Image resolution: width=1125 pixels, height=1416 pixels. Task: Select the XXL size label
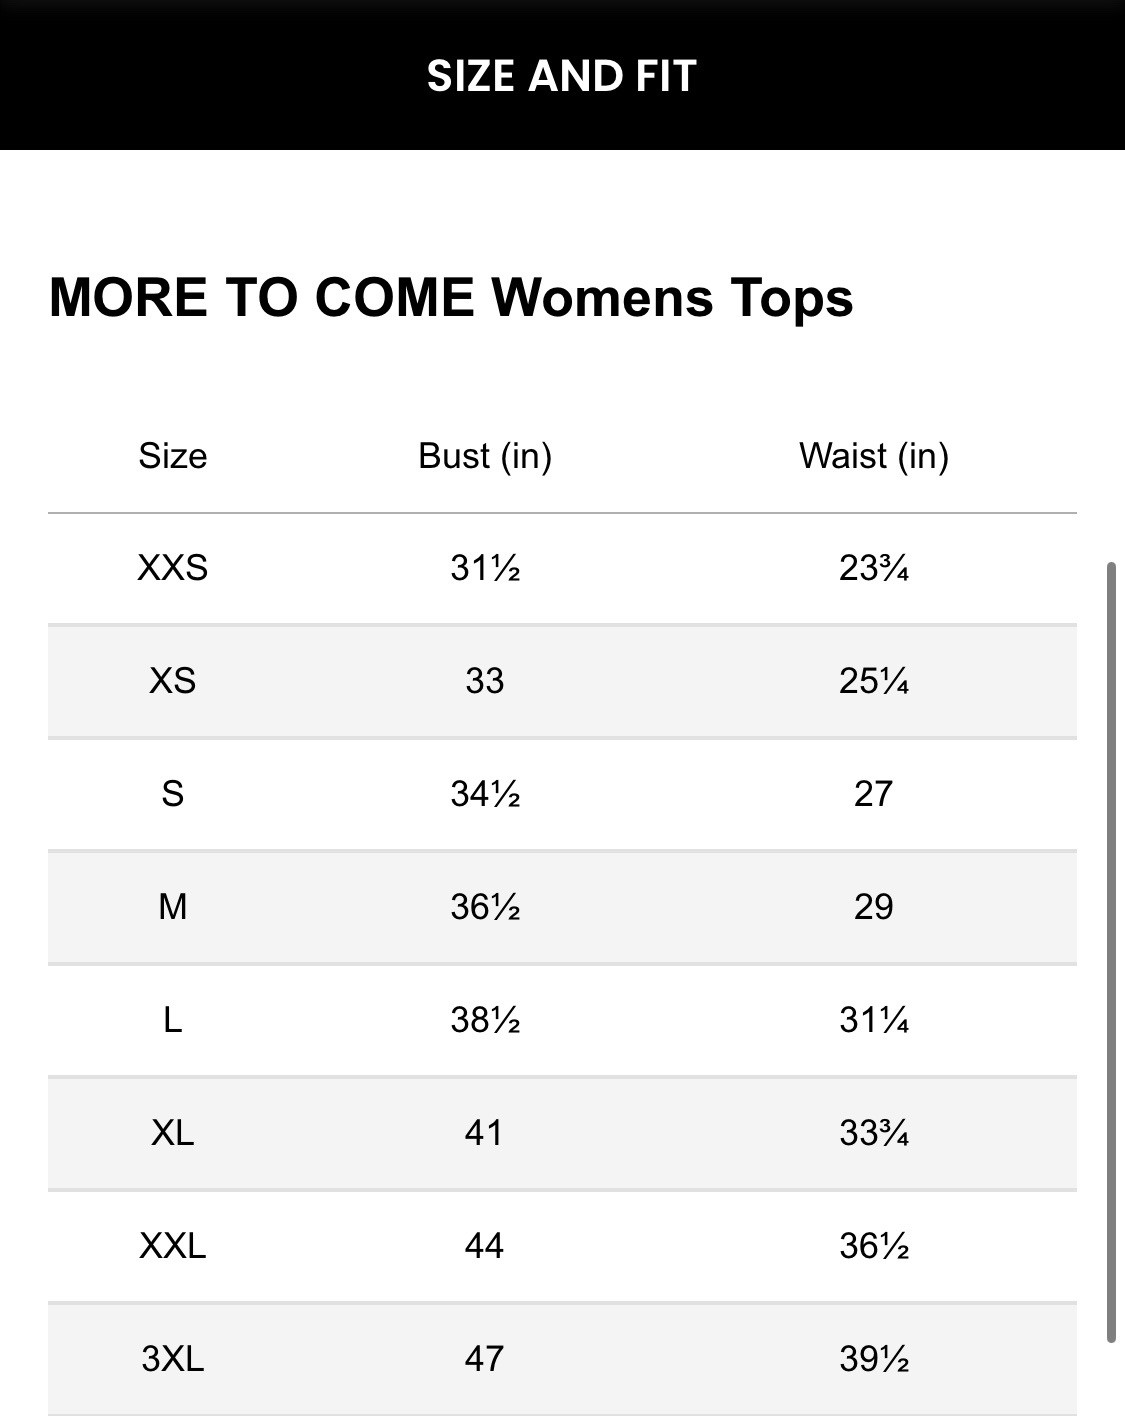(x=173, y=1246)
